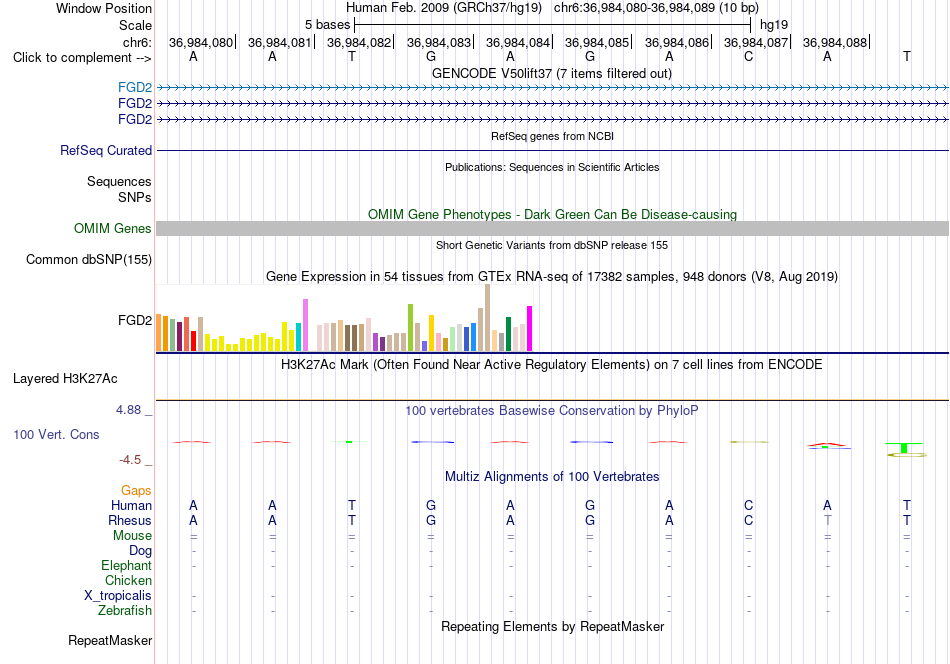
Task: Click base C under 36,984,087 in sequence row
Action: 748,56
